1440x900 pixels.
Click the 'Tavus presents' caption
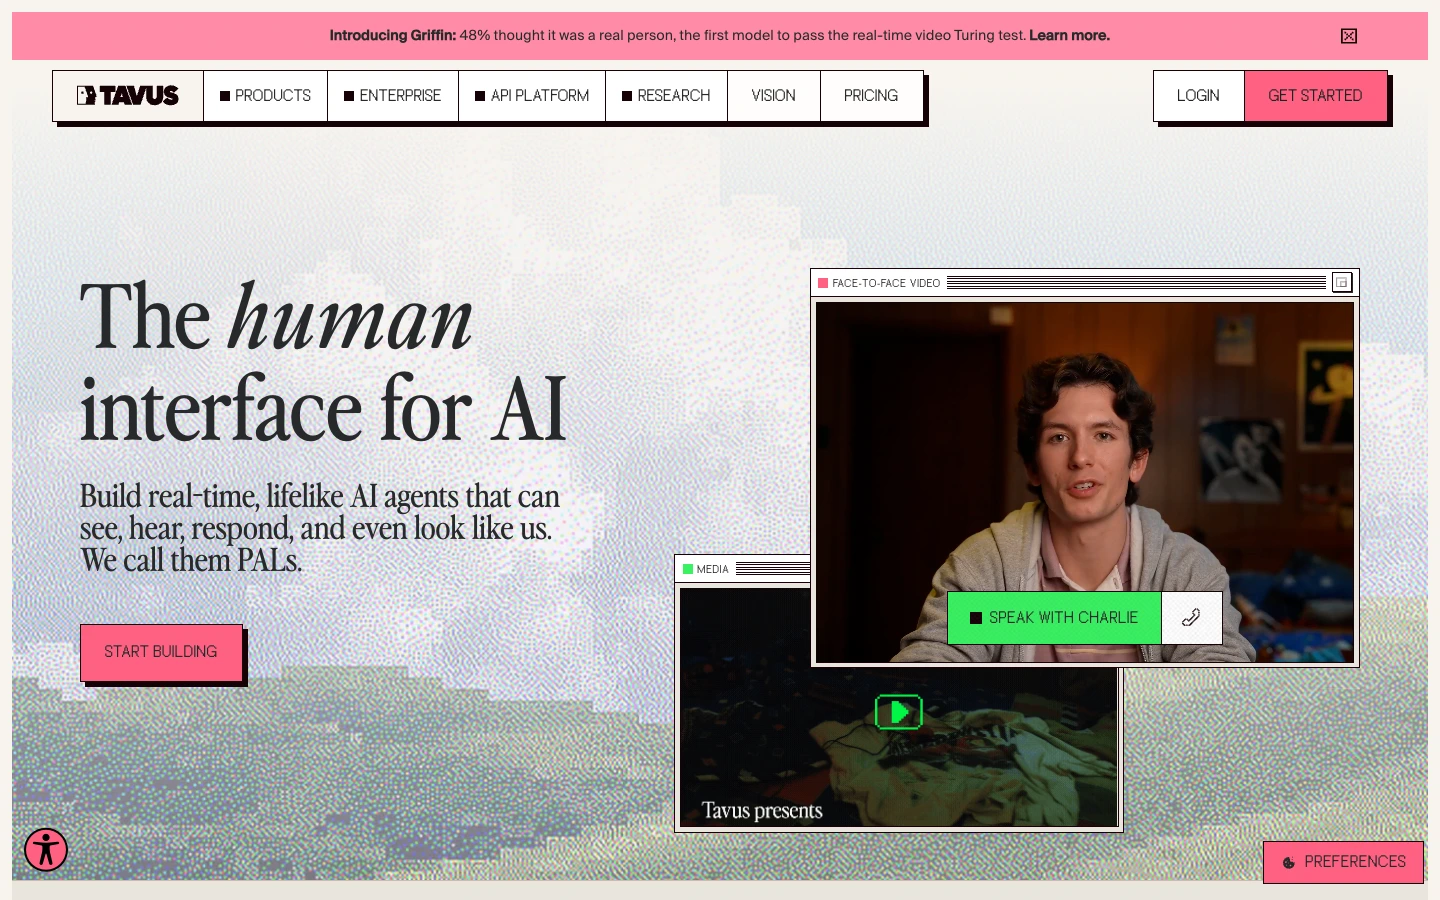pos(762,811)
